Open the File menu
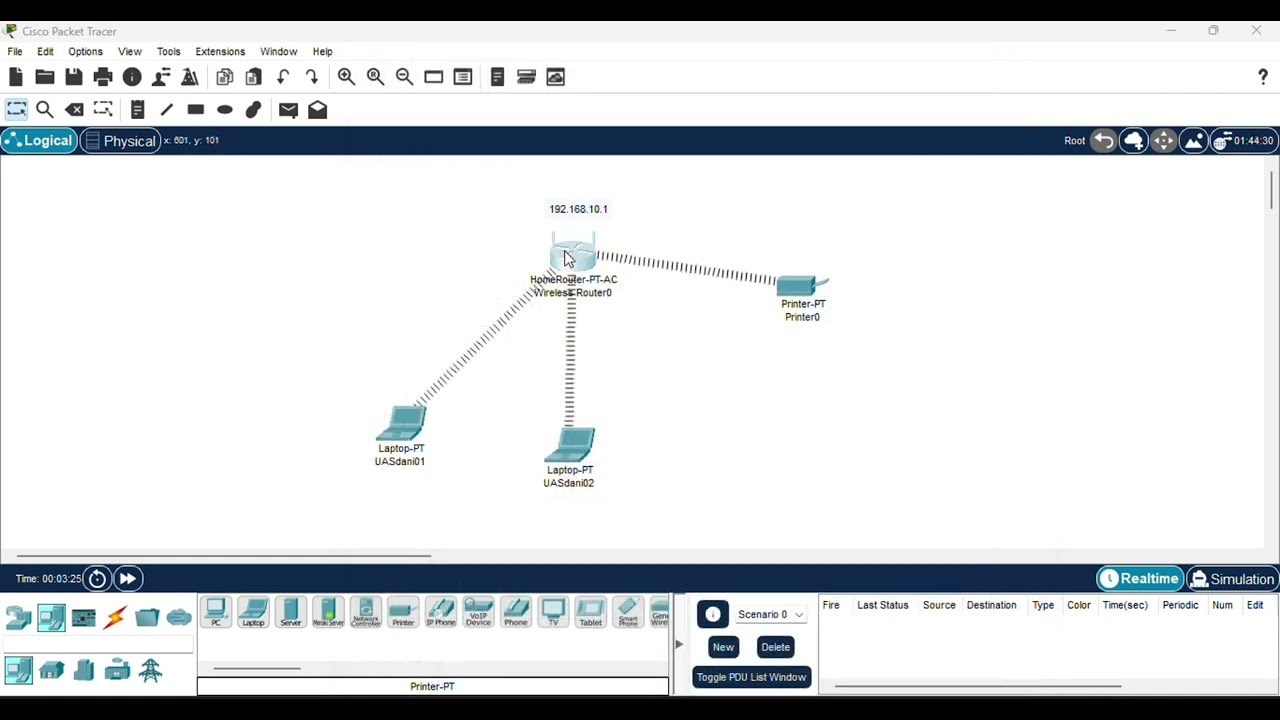 tap(15, 52)
